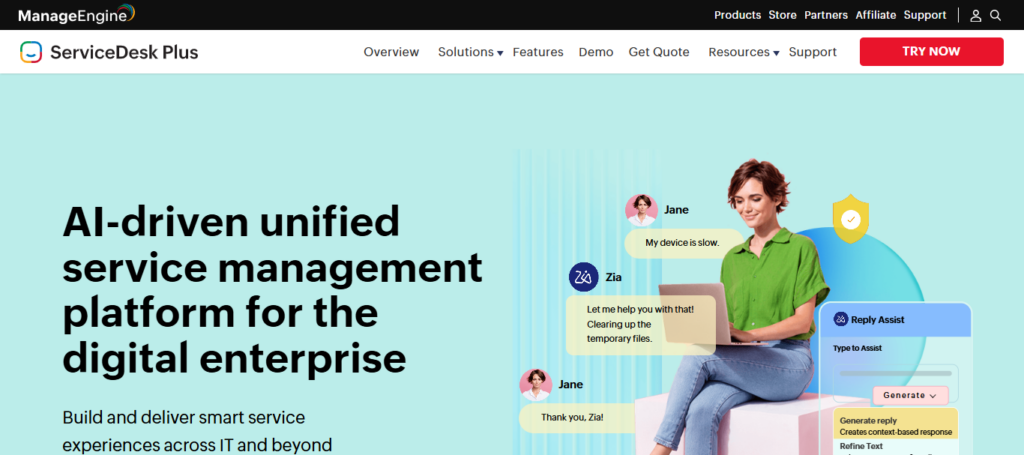Go to the Features page
The width and height of the screenshot is (1024, 455).
coord(538,52)
